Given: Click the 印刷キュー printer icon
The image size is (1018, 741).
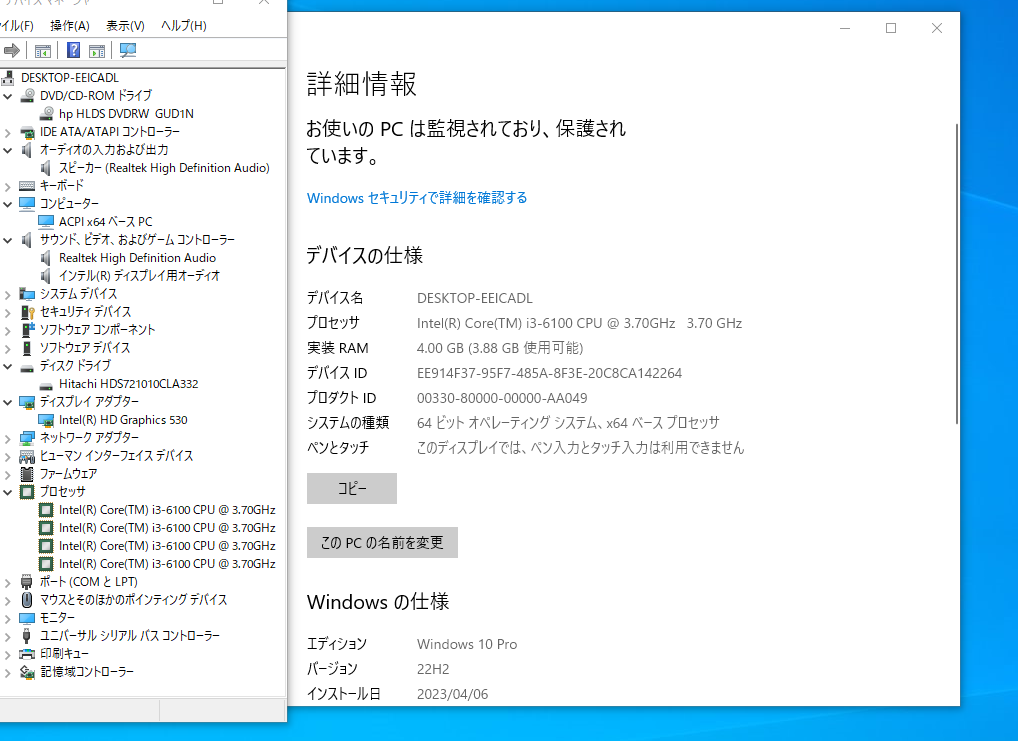Looking at the screenshot, I should pyautogui.click(x=27, y=654).
